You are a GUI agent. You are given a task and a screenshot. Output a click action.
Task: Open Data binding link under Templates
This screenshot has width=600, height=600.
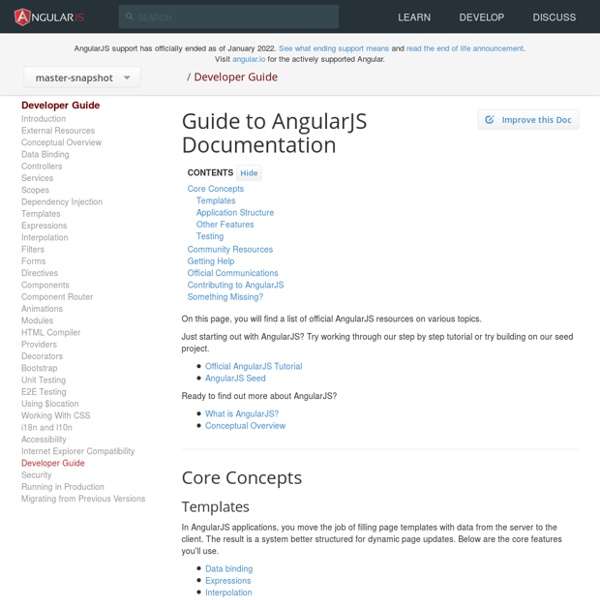pyautogui.click(x=229, y=569)
